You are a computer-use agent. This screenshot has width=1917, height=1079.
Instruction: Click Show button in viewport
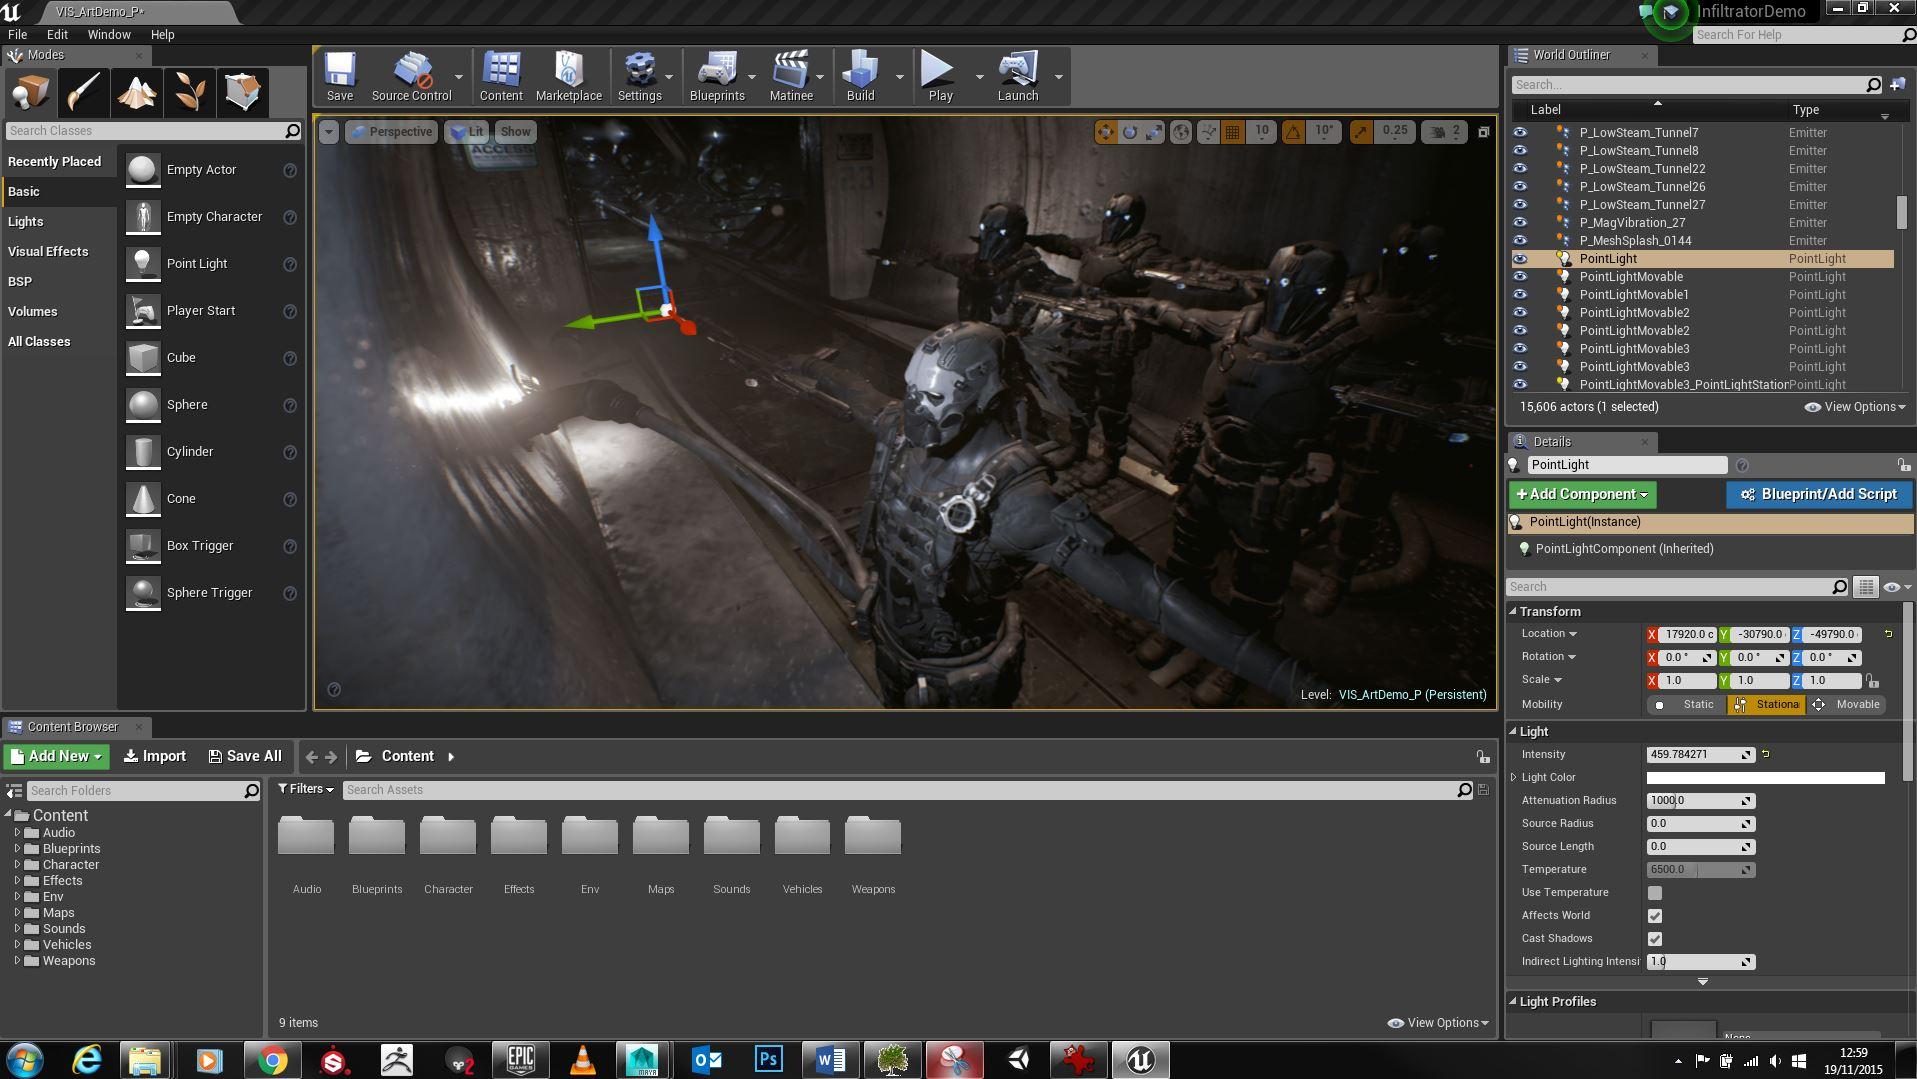click(515, 132)
